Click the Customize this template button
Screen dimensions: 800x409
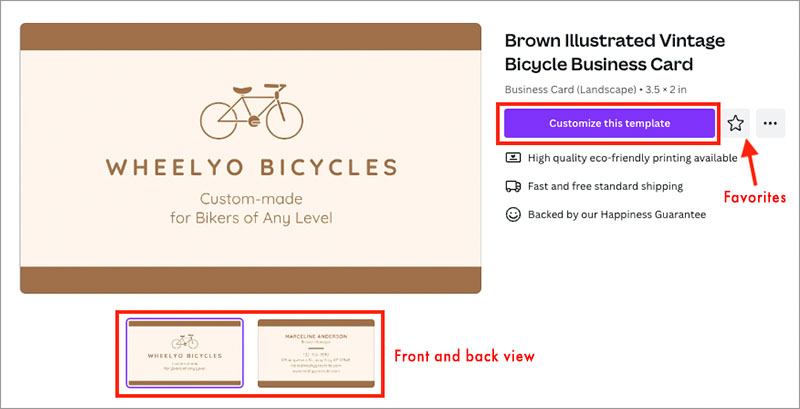pyautogui.click(x=609, y=123)
